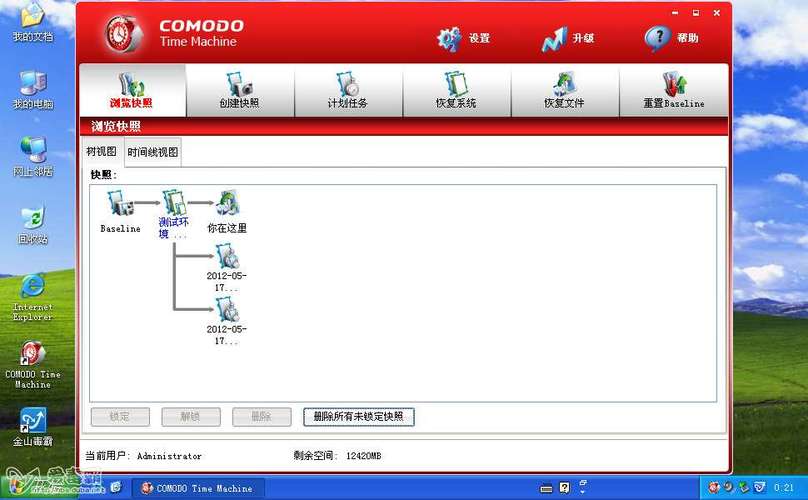Open Internet Explorer desktop icon

32,297
